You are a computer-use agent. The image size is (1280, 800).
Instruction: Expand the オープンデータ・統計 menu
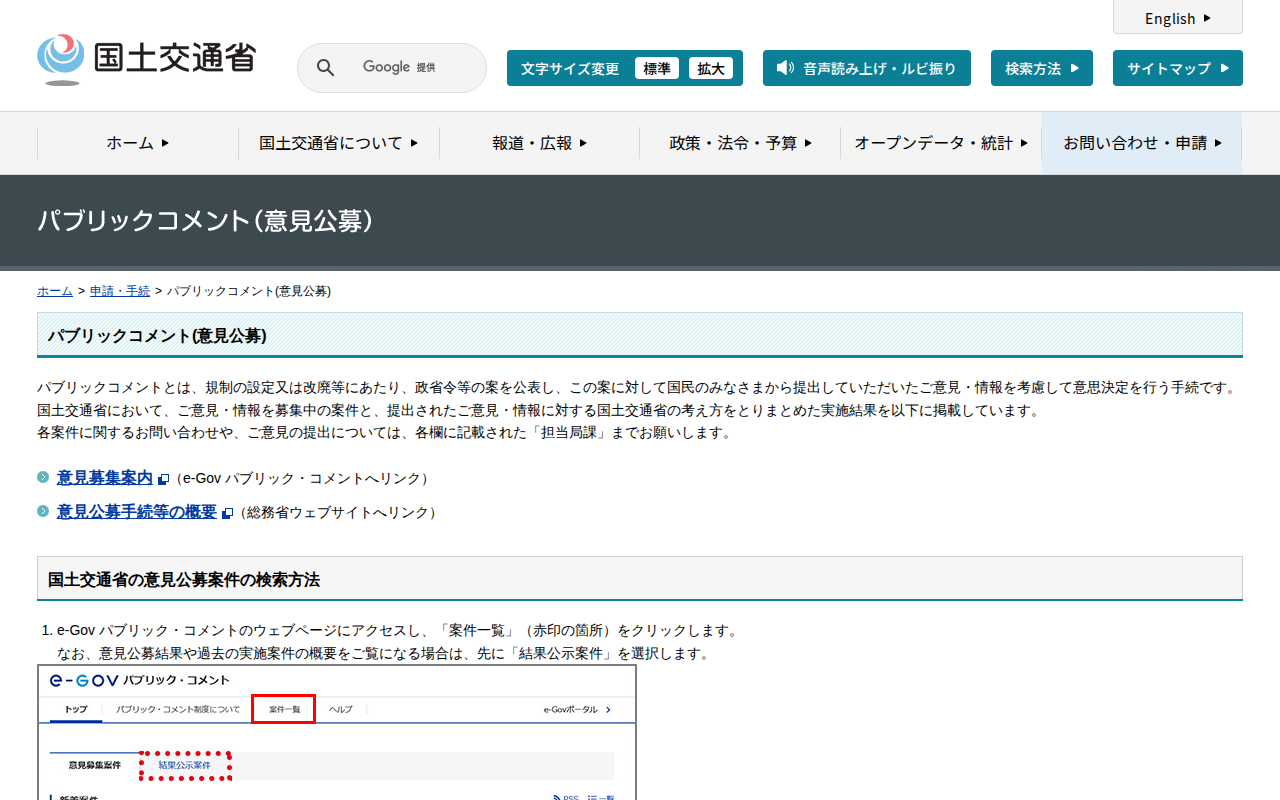coord(941,143)
